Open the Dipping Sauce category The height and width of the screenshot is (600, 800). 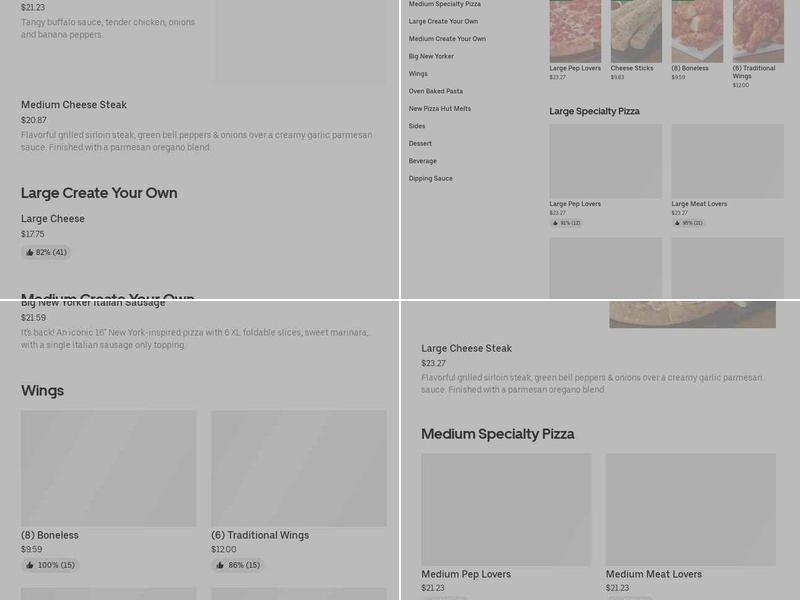(x=429, y=178)
